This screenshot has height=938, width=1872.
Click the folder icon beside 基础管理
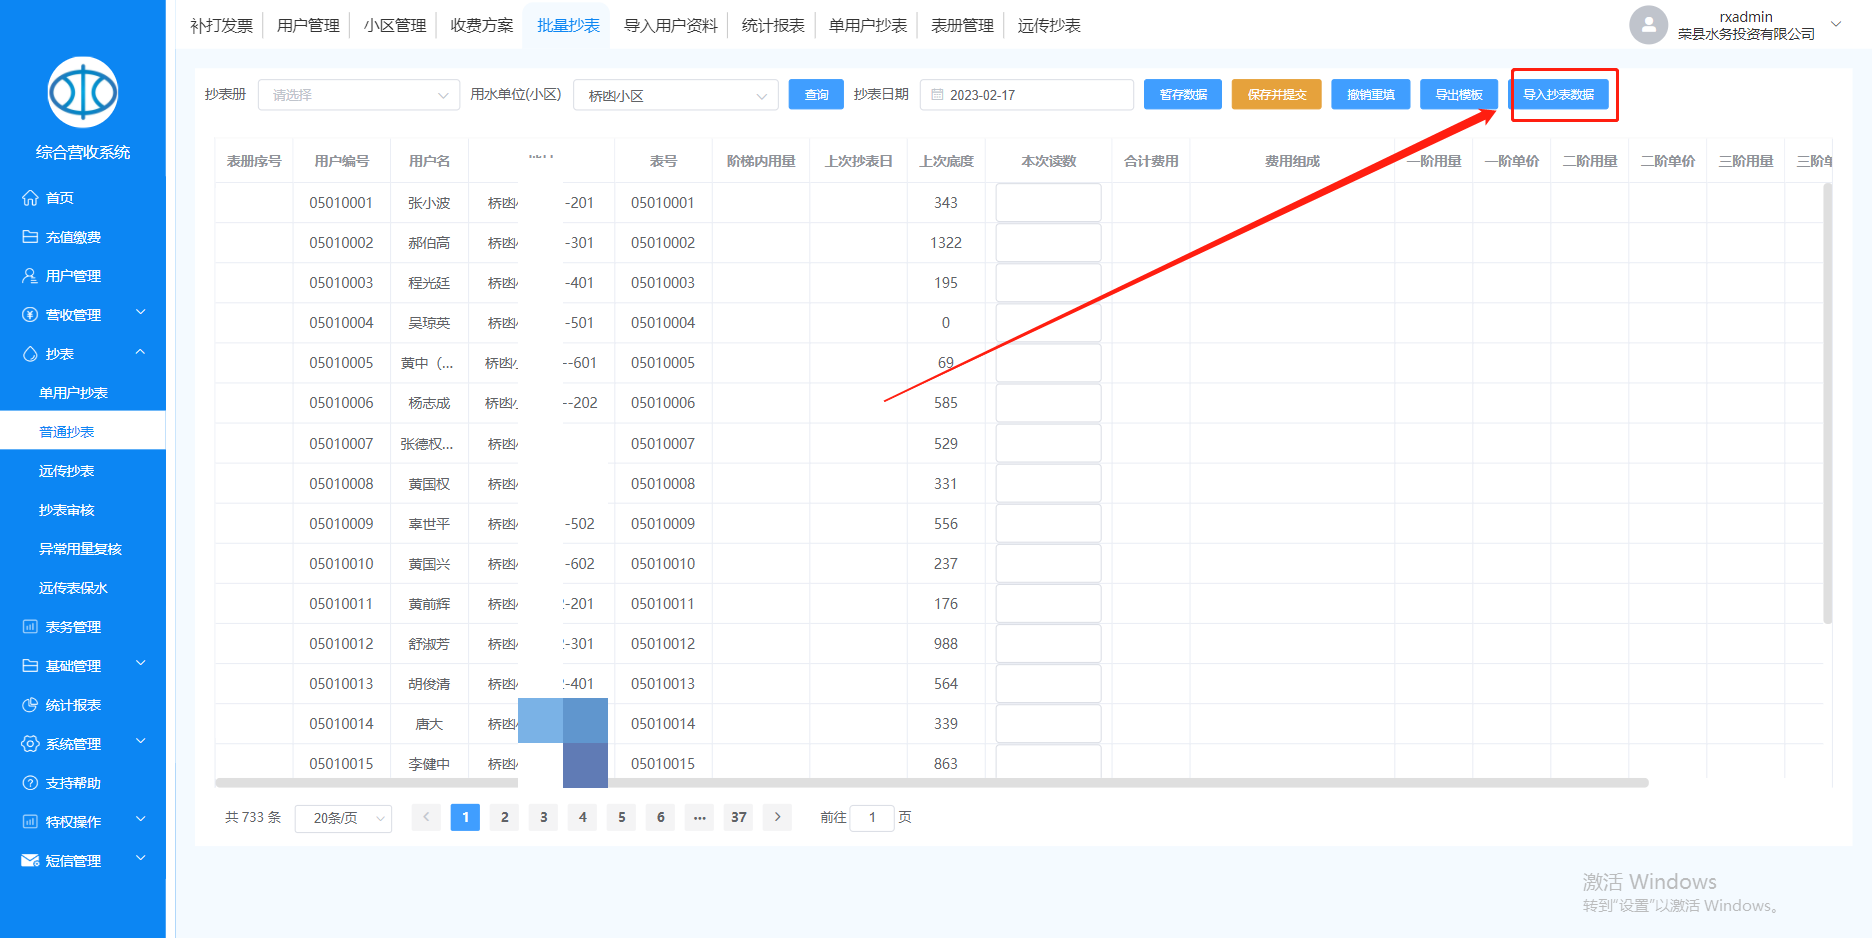[30, 666]
